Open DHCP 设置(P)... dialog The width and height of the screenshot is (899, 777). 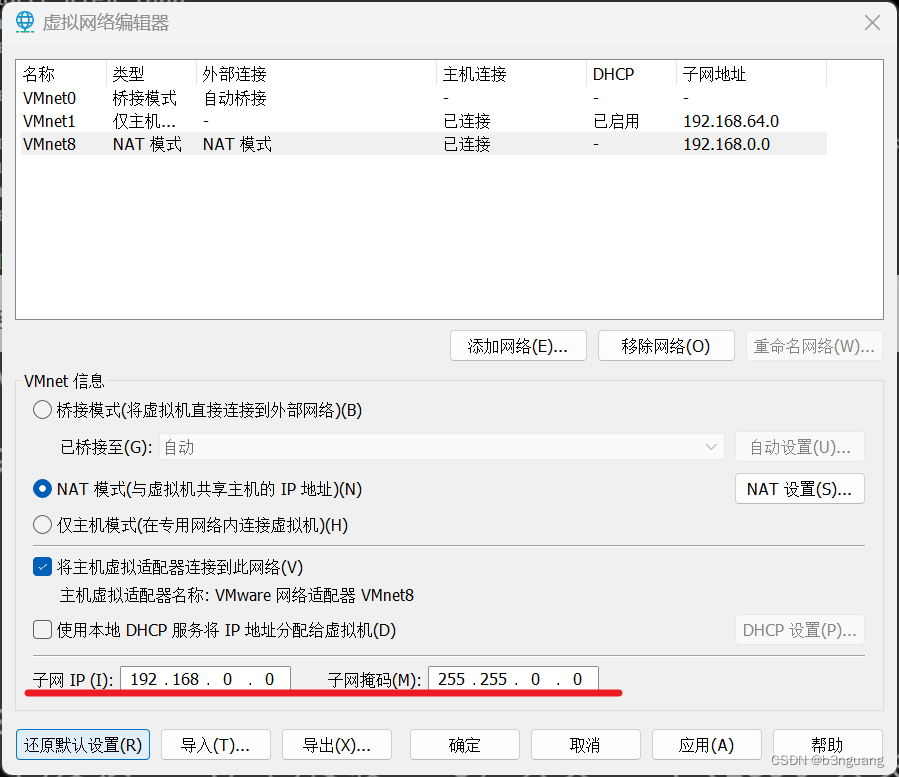800,630
